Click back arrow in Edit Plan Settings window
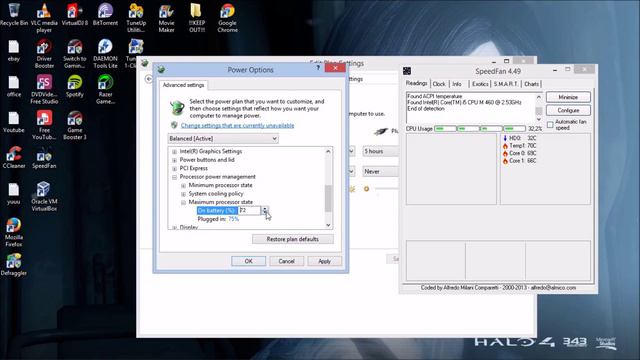Screen dimensions: 640x360 click(148, 79)
